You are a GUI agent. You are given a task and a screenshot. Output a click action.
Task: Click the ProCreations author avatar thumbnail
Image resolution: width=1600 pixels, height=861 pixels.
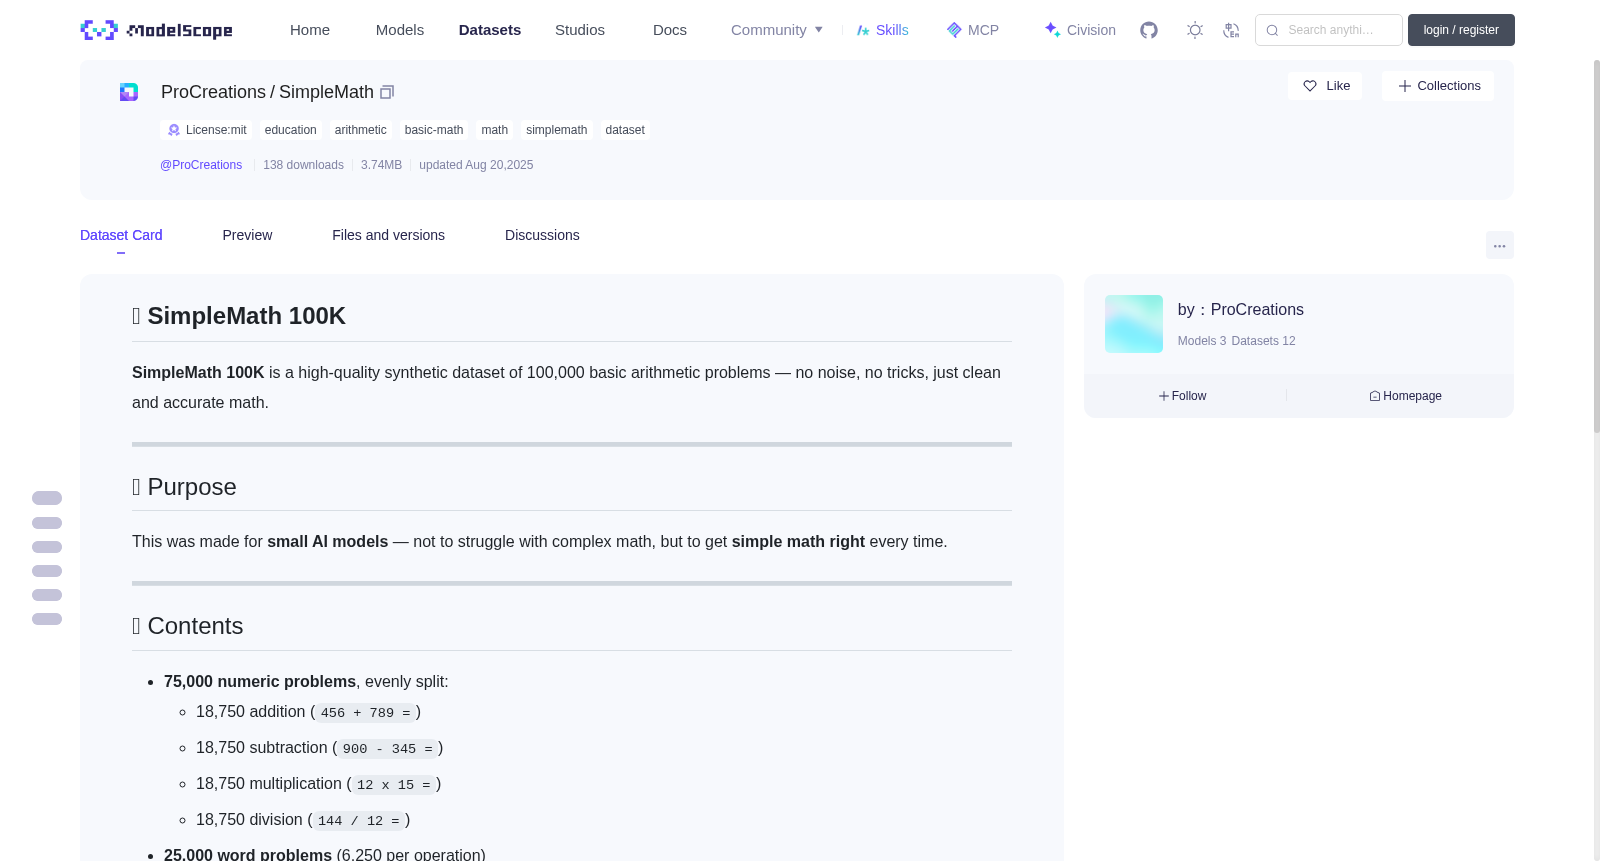click(x=1134, y=324)
